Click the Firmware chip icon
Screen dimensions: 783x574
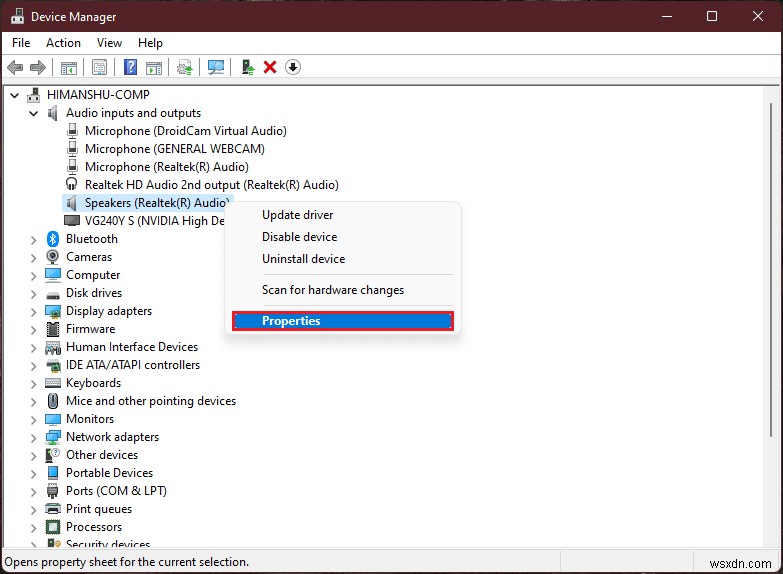[x=53, y=329]
